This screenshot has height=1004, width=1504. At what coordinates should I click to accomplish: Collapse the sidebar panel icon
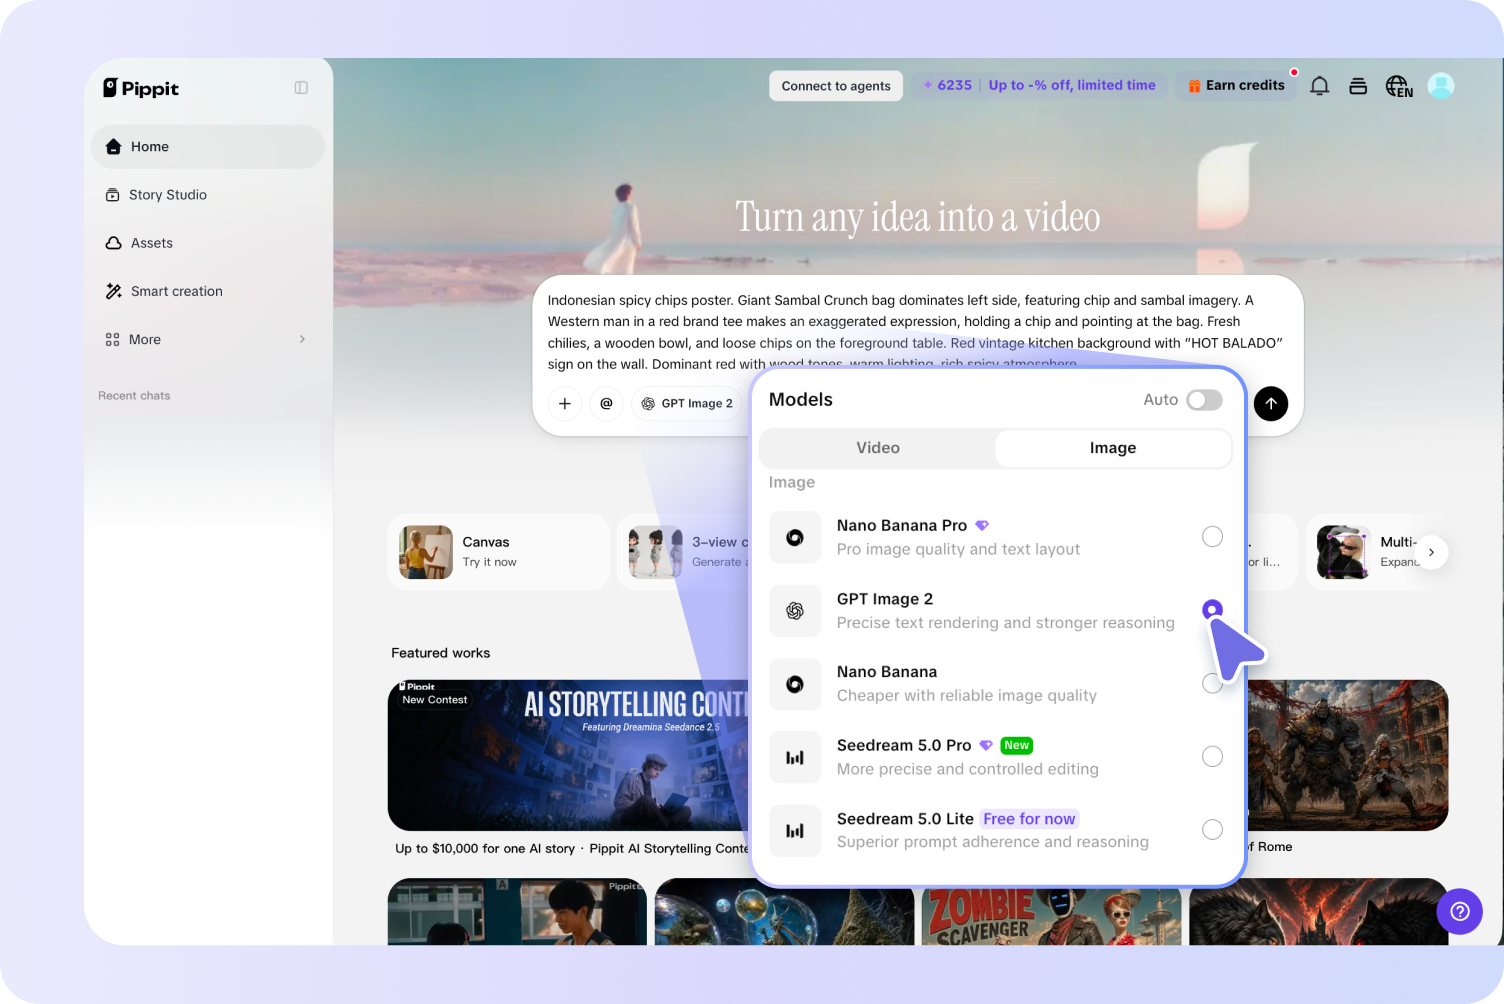click(x=301, y=88)
